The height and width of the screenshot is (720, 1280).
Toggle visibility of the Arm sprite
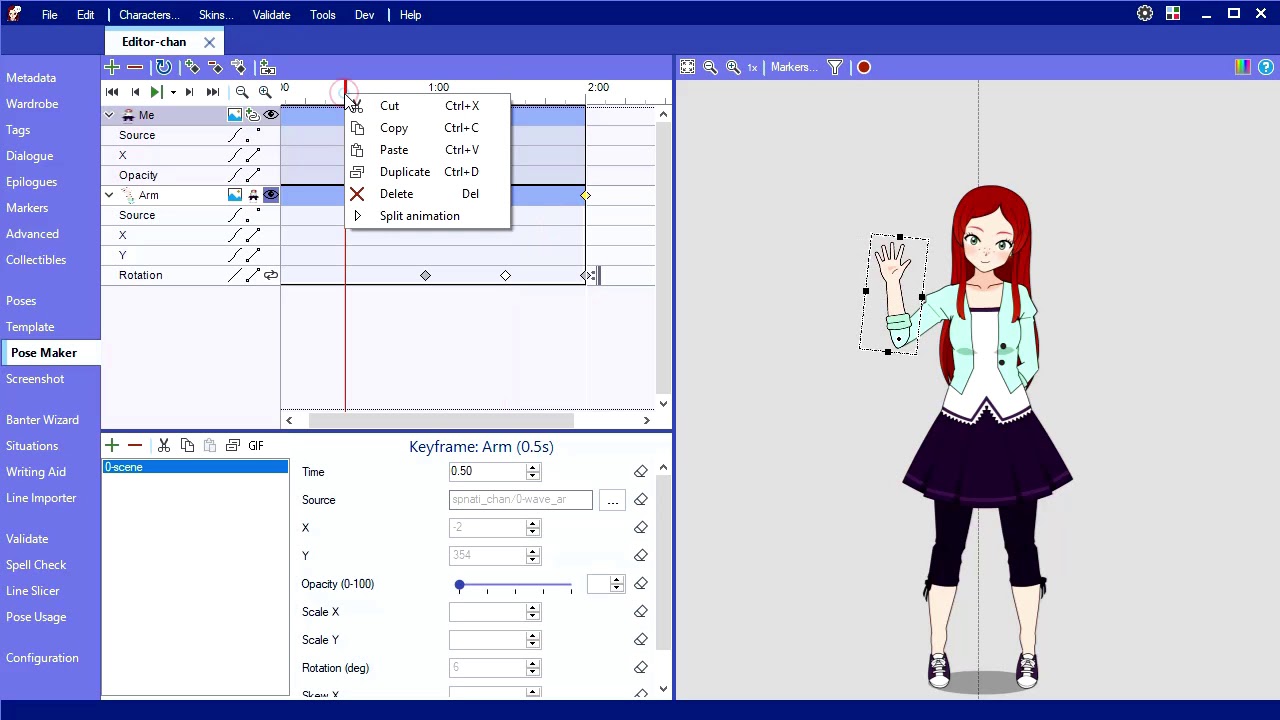(271, 195)
